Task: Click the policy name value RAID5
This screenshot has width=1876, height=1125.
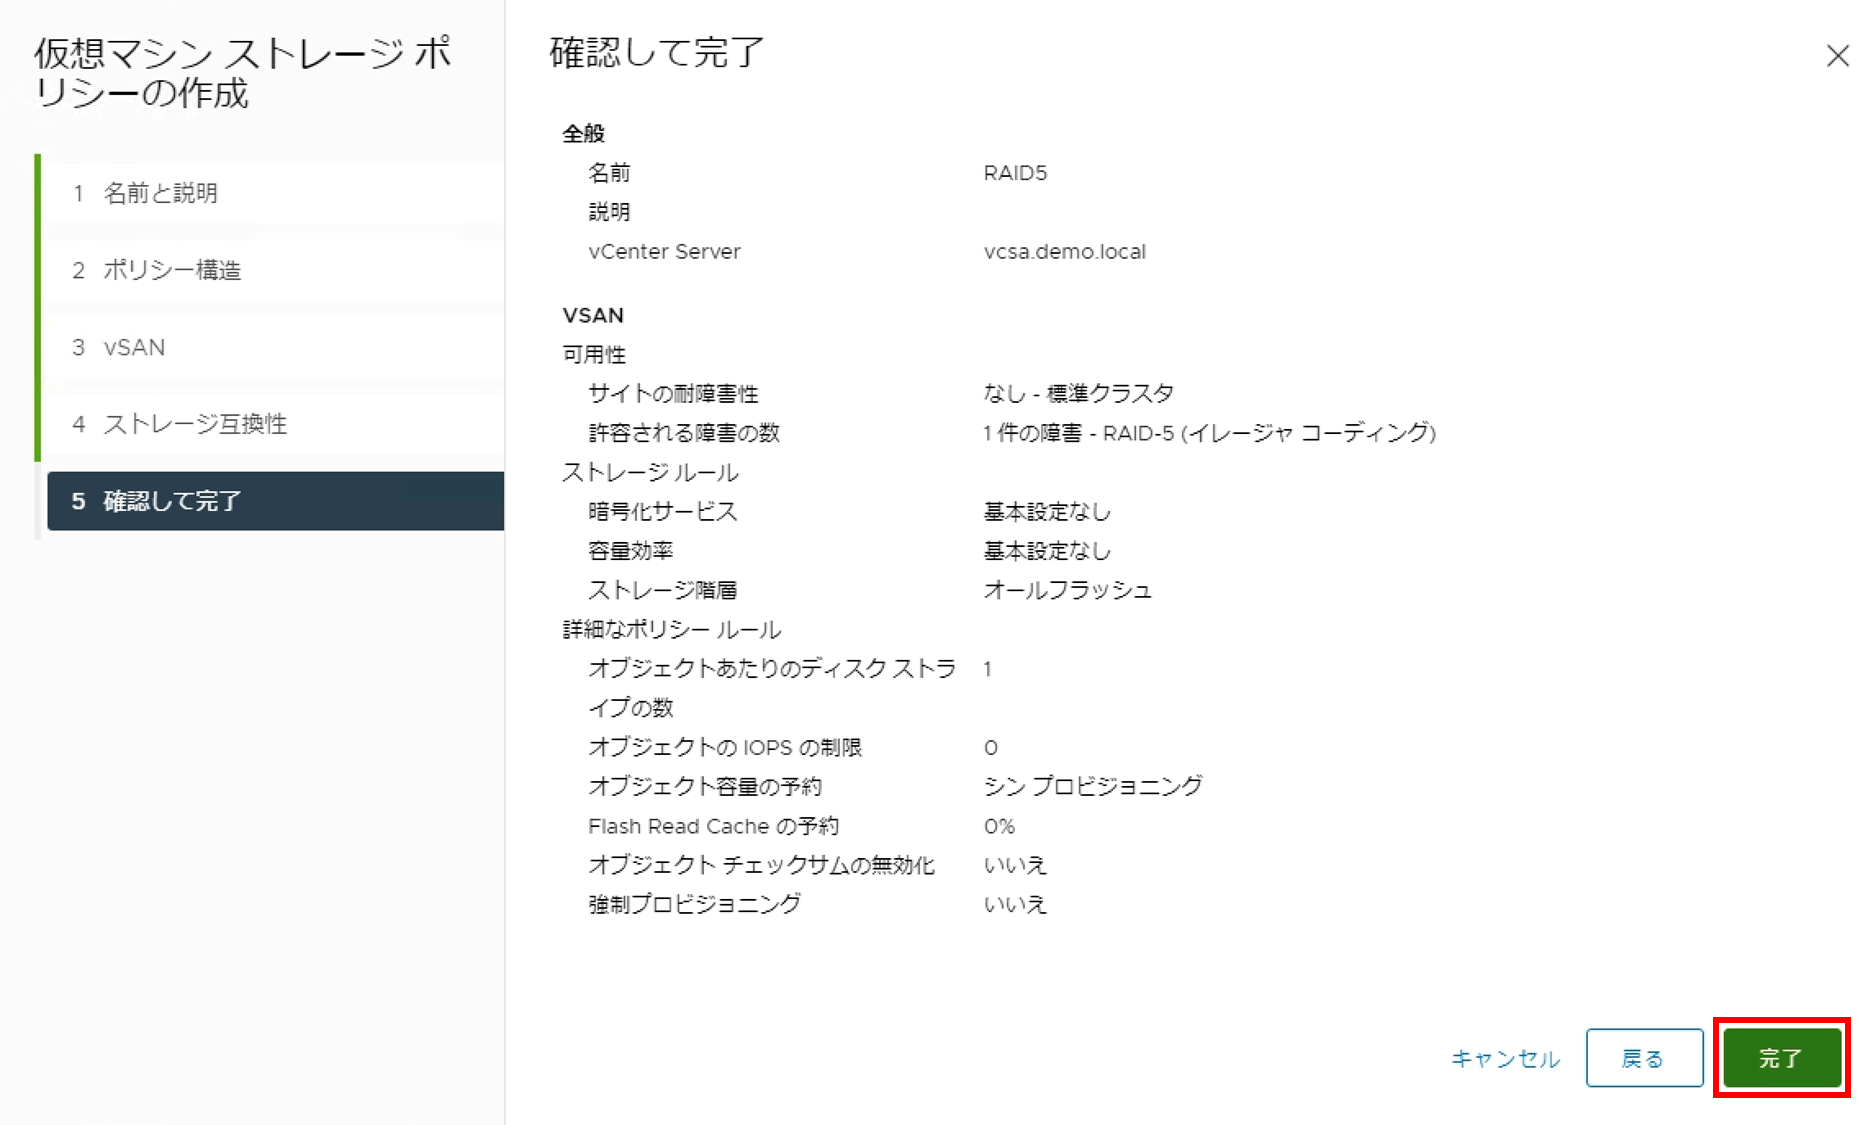Action: (x=1015, y=173)
